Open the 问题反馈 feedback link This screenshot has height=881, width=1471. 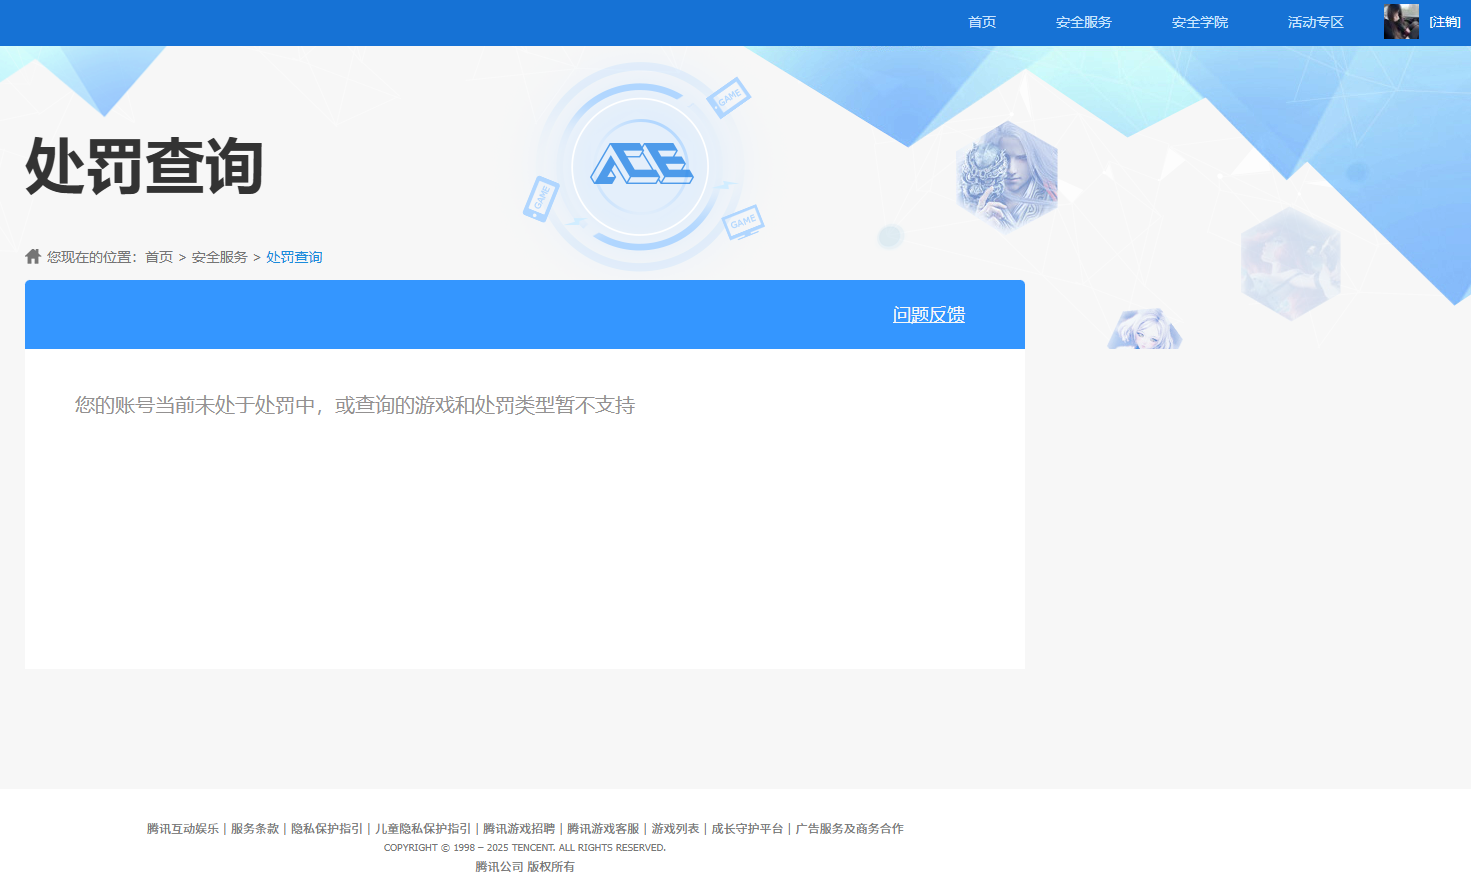coord(930,314)
